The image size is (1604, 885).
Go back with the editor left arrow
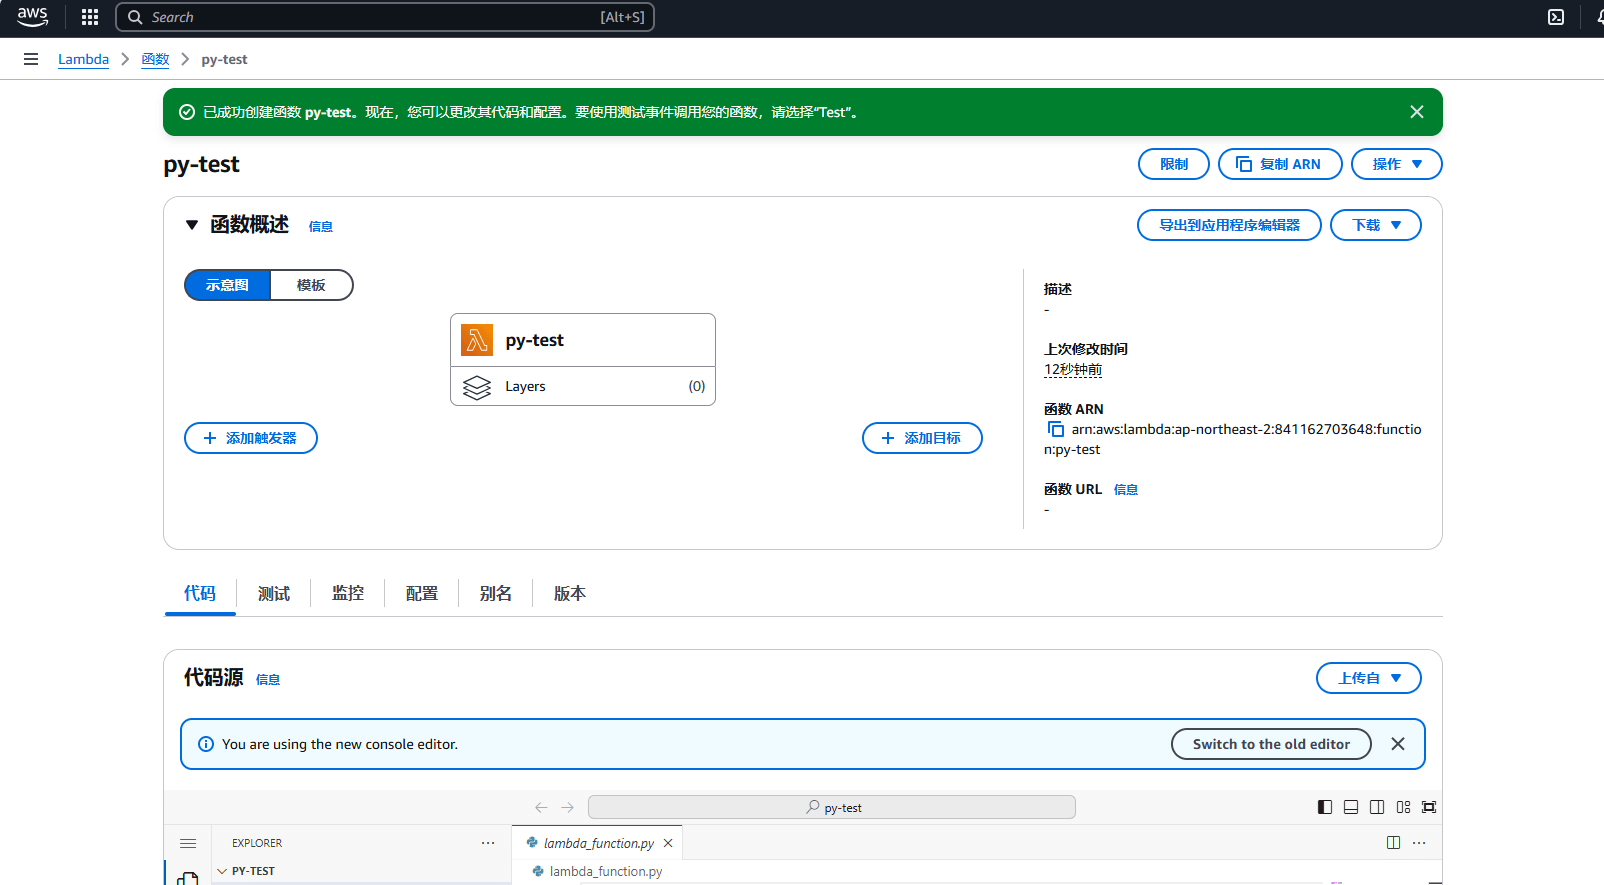[x=541, y=807]
